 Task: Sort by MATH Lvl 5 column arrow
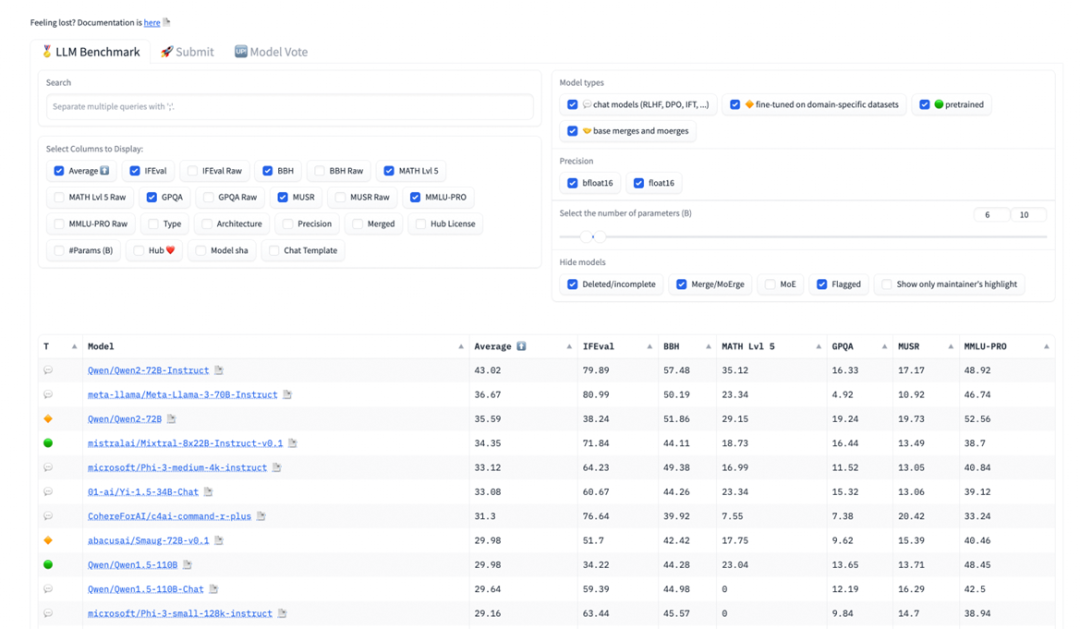click(x=818, y=347)
